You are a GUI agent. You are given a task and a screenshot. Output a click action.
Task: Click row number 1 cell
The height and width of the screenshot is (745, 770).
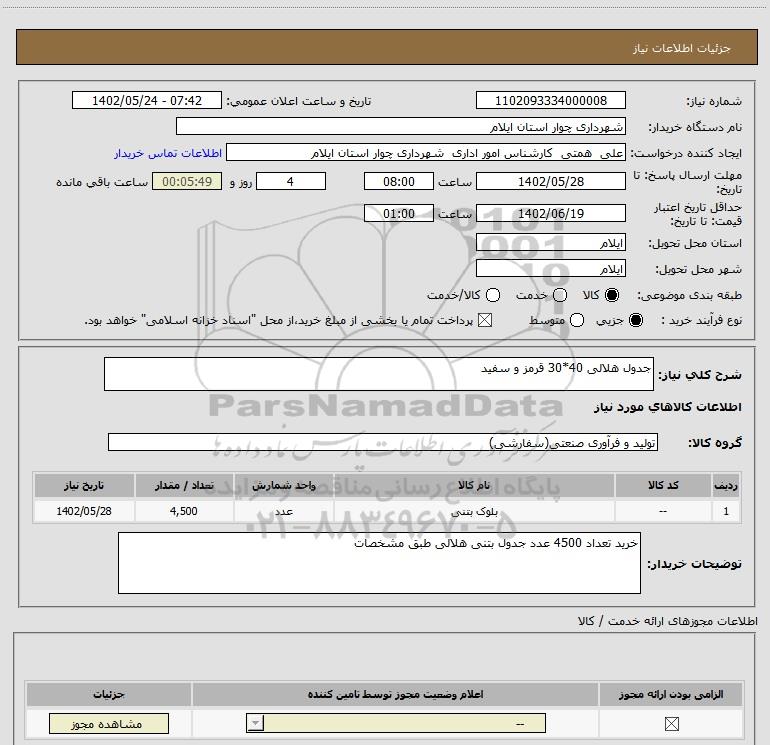[726, 511]
